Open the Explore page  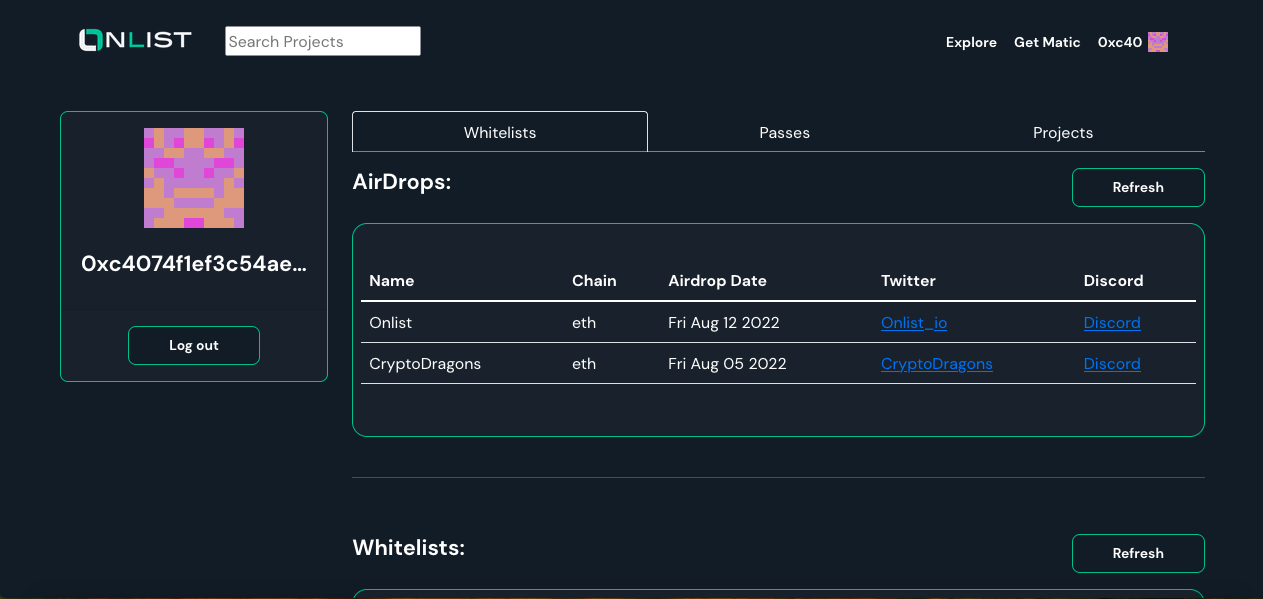971,42
